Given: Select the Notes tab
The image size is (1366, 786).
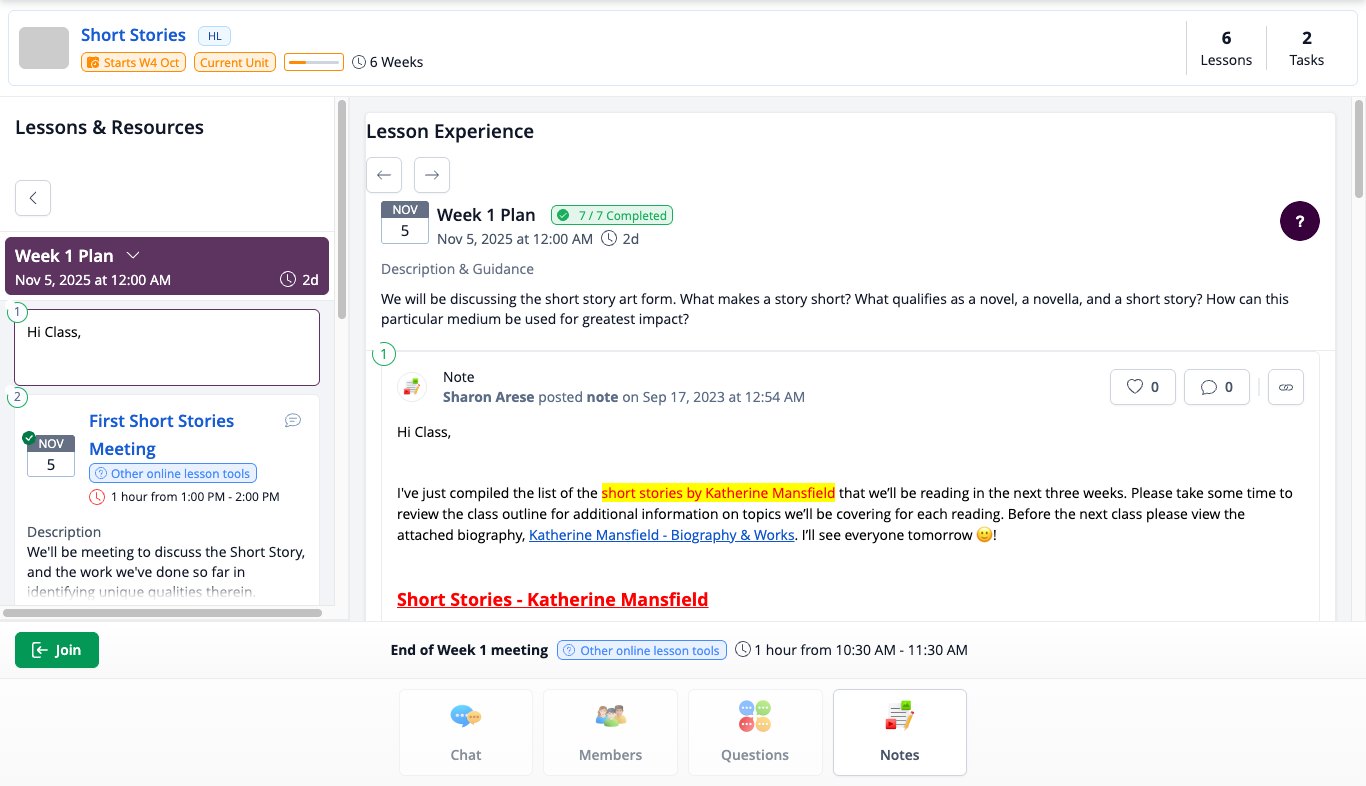Looking at the screenshot, I should pos(900,732).
